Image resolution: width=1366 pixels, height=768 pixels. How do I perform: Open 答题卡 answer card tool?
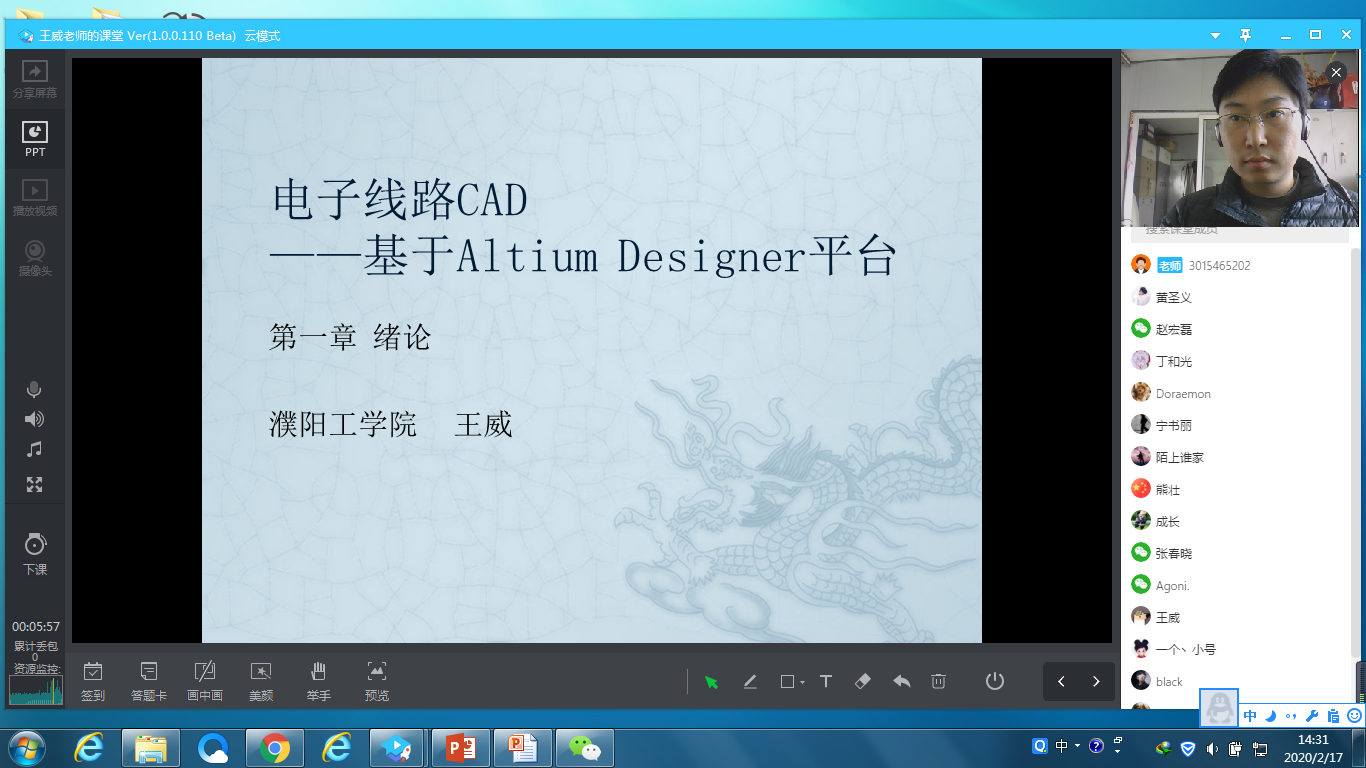(149, 681)
